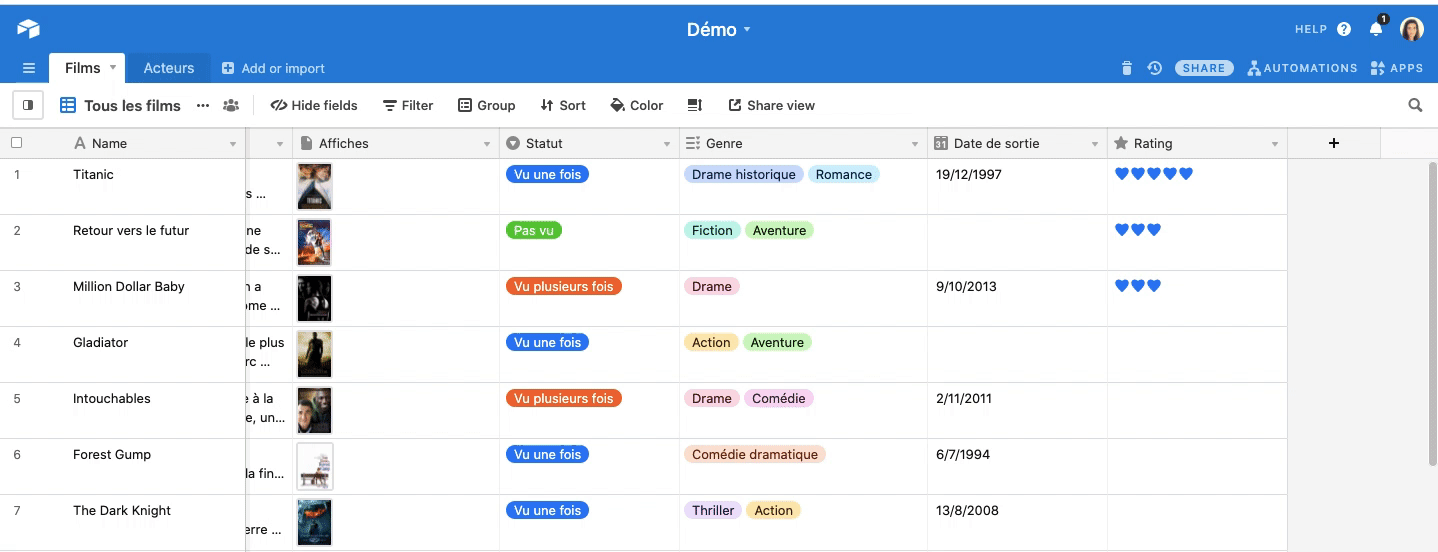Click Hide fields
This screenshot has height=552, width=1438.
314,105
